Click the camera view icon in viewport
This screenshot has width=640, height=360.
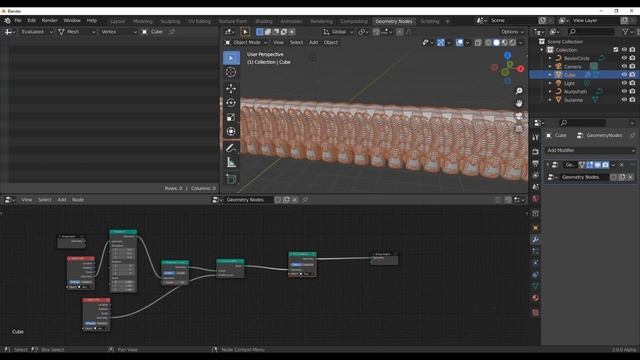(x=519, y=116)
